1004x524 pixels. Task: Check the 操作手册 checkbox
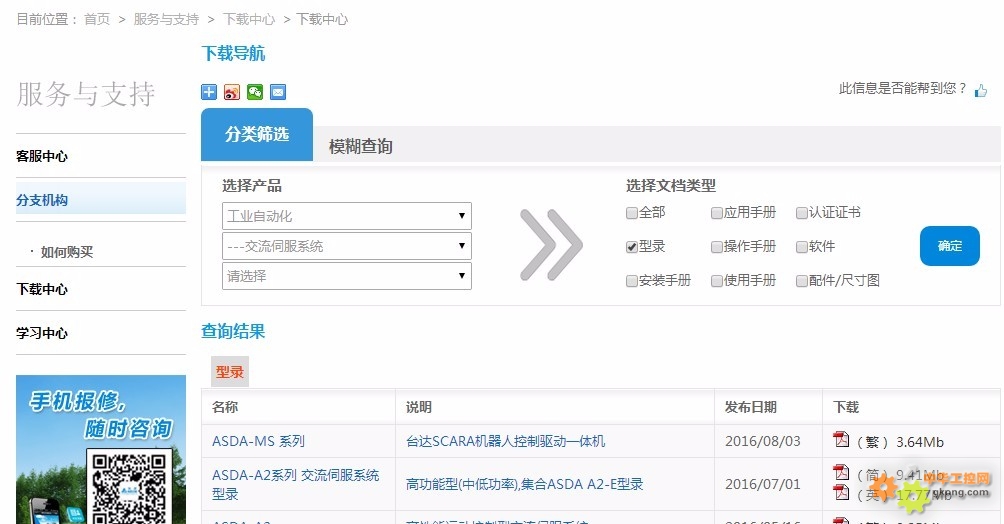(717, 247)
